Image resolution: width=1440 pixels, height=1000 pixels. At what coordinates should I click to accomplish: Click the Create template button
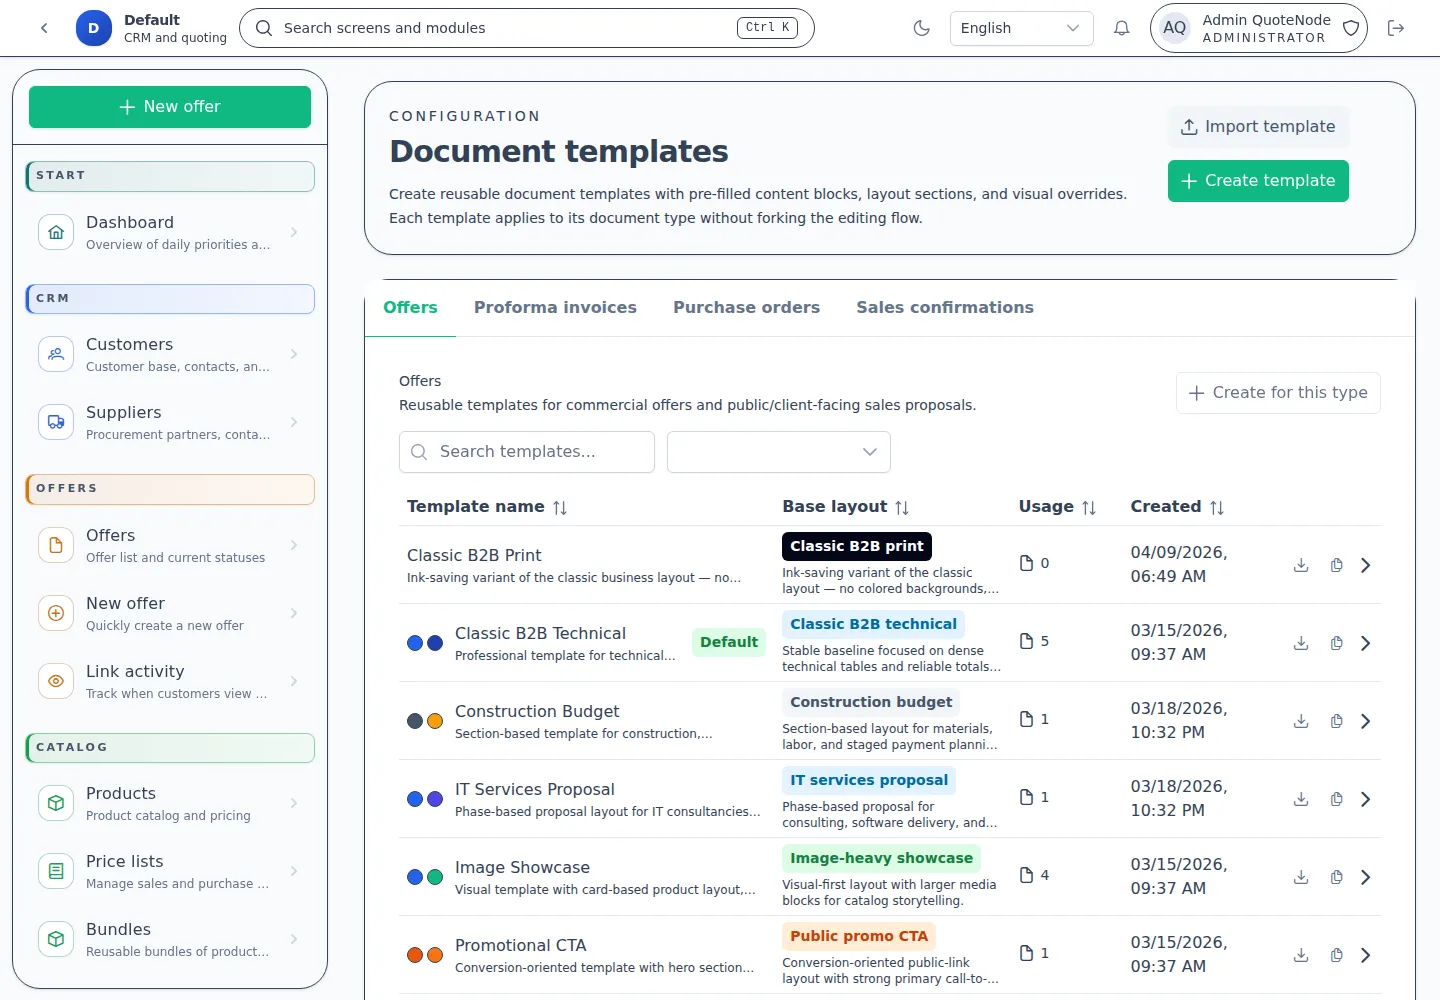[x=1257, y=181]
